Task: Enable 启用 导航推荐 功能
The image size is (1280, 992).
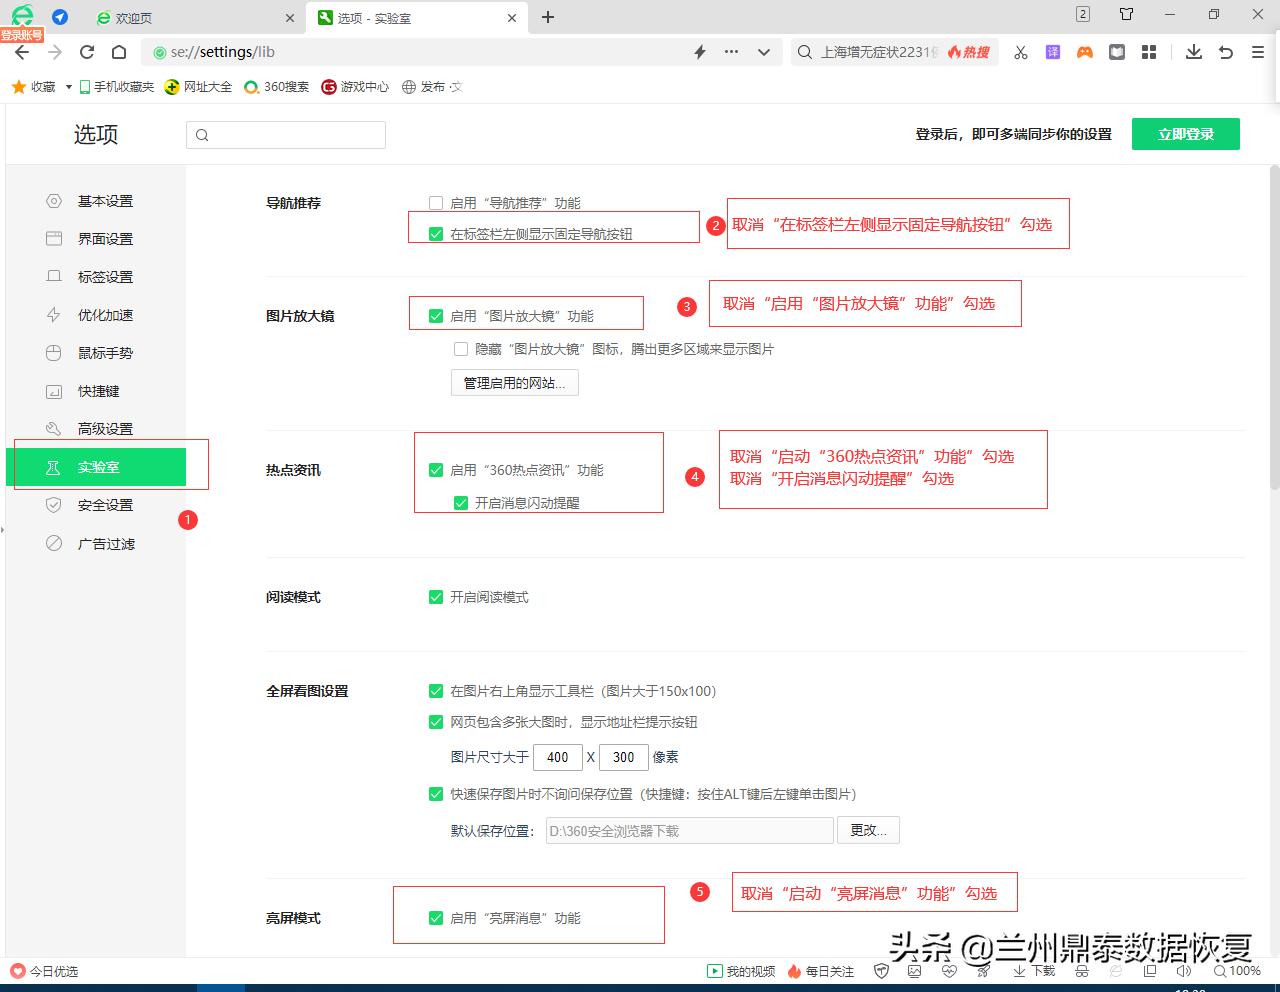Action: click(x=436, y=202)
